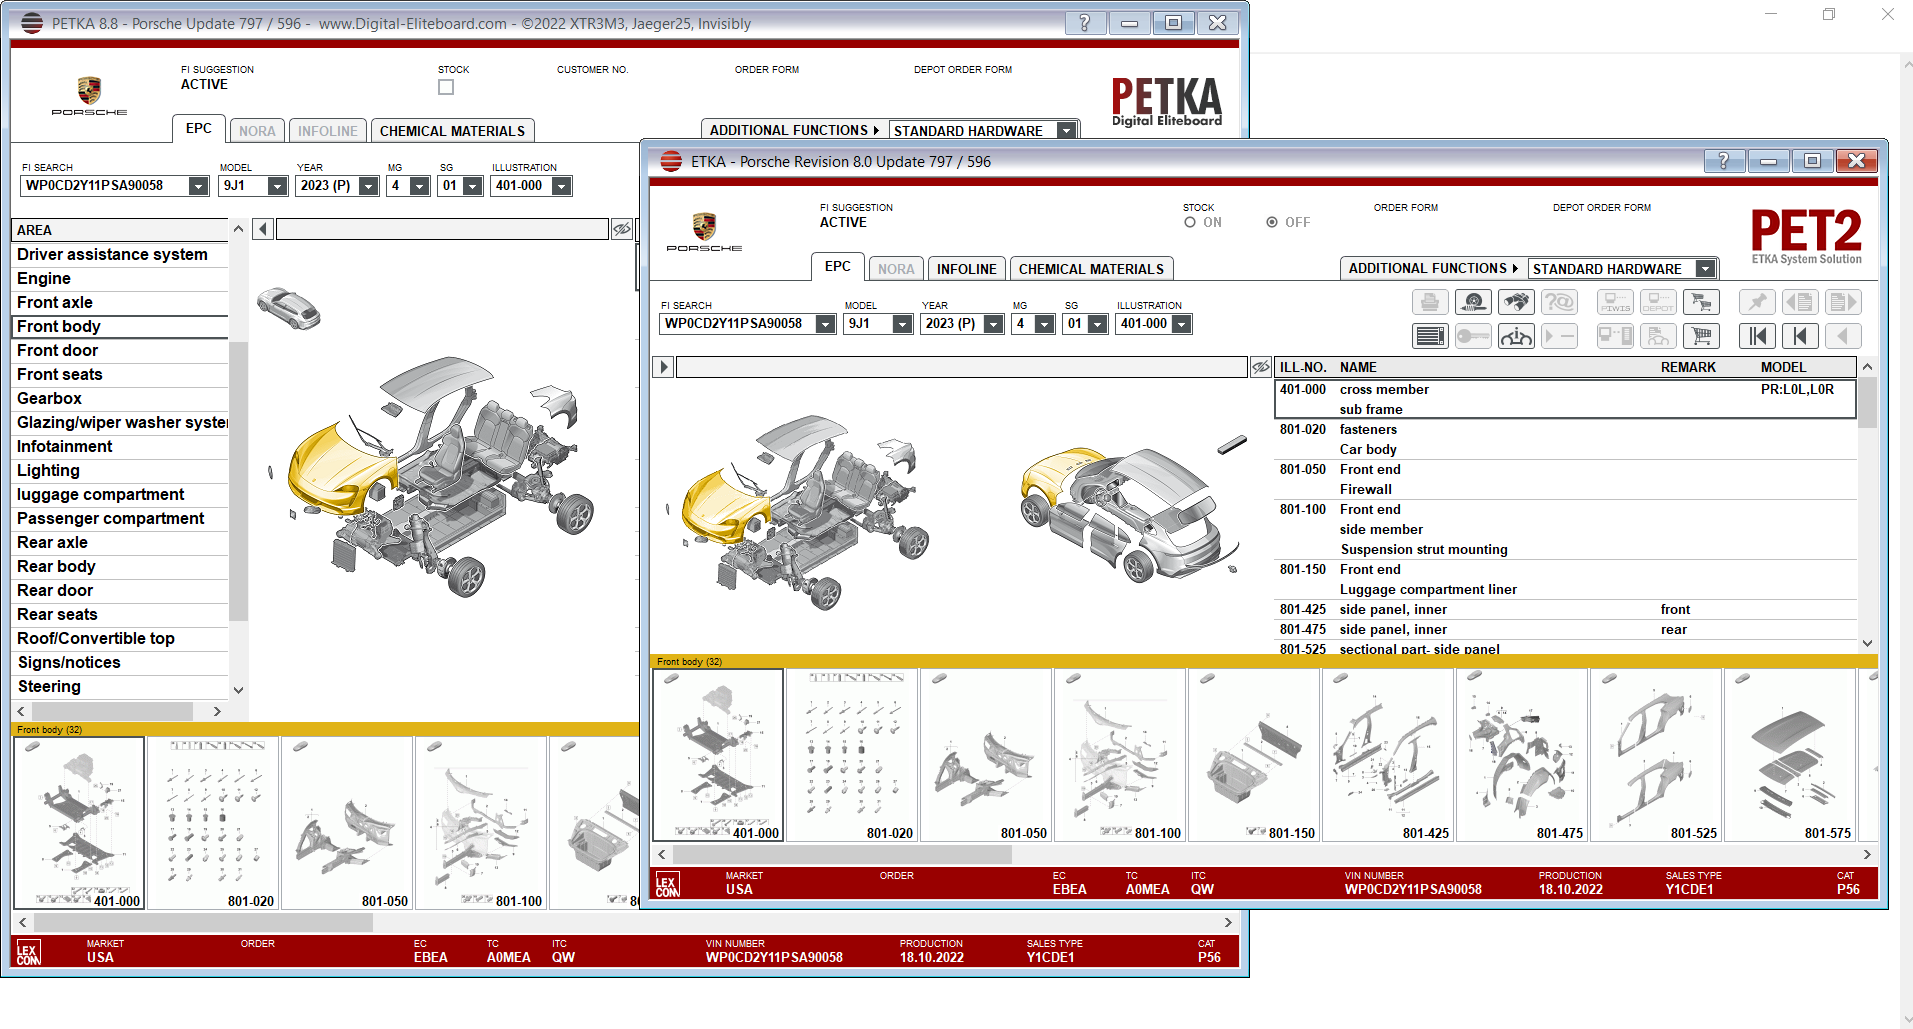
Task: Select Lighting in the AREA list
Action: pos(120,470)
